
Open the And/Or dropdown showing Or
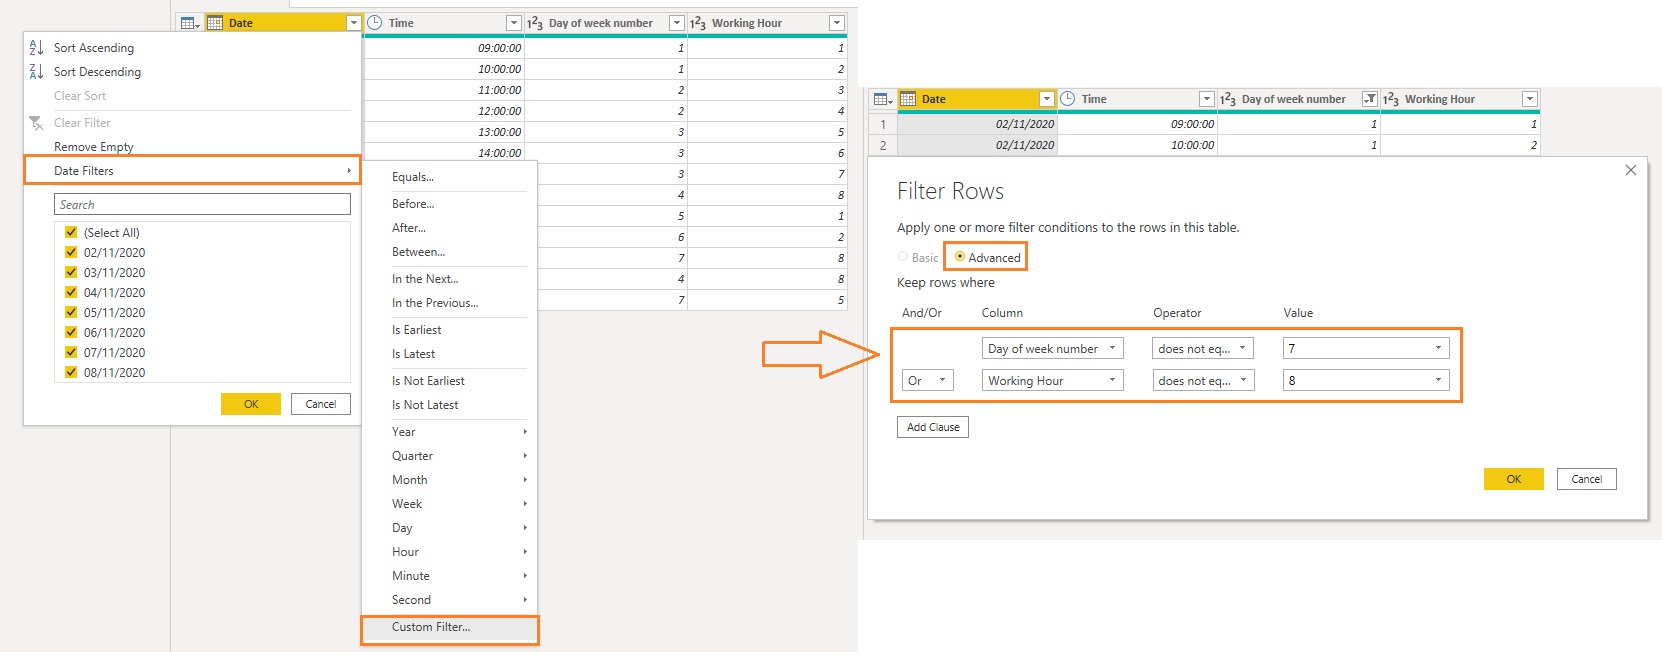tap(928, 380)
